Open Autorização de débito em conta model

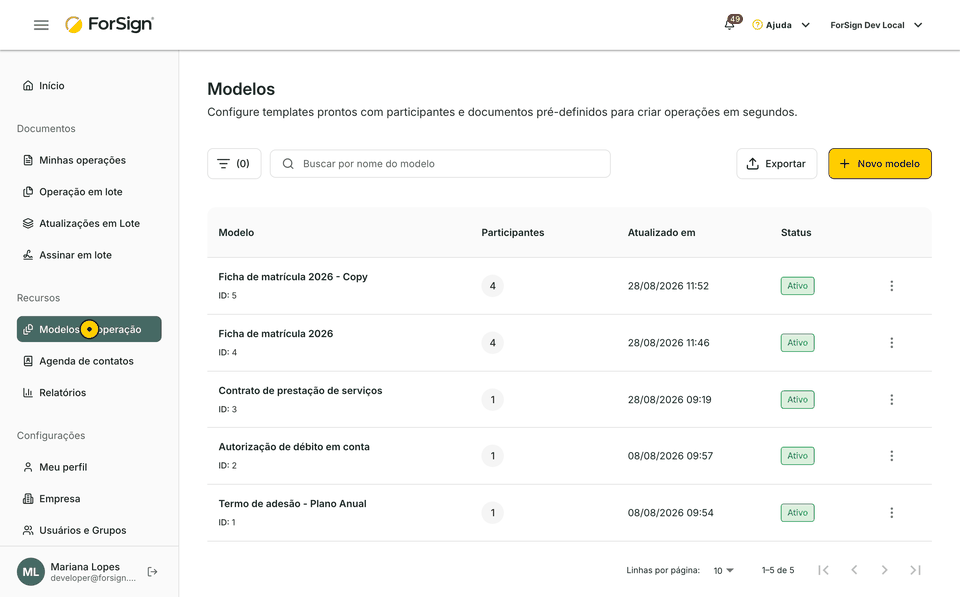point(294,447)
